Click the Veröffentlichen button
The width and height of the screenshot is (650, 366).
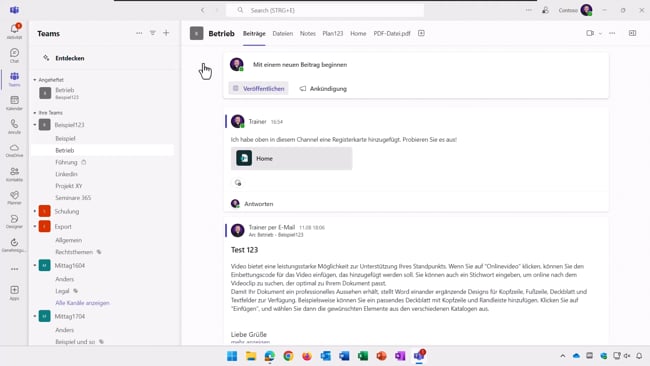click(x=259, y=88)
